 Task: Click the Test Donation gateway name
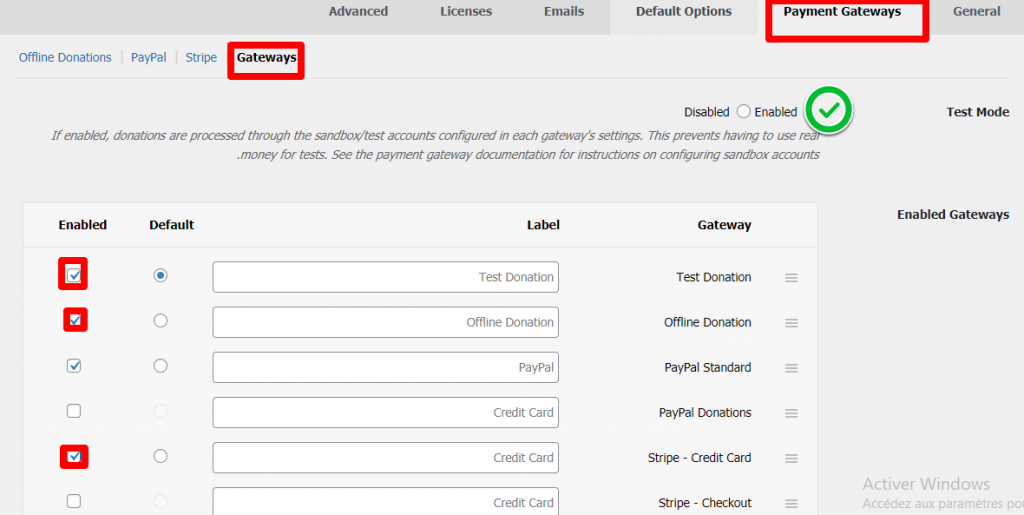tap(714, 277)
